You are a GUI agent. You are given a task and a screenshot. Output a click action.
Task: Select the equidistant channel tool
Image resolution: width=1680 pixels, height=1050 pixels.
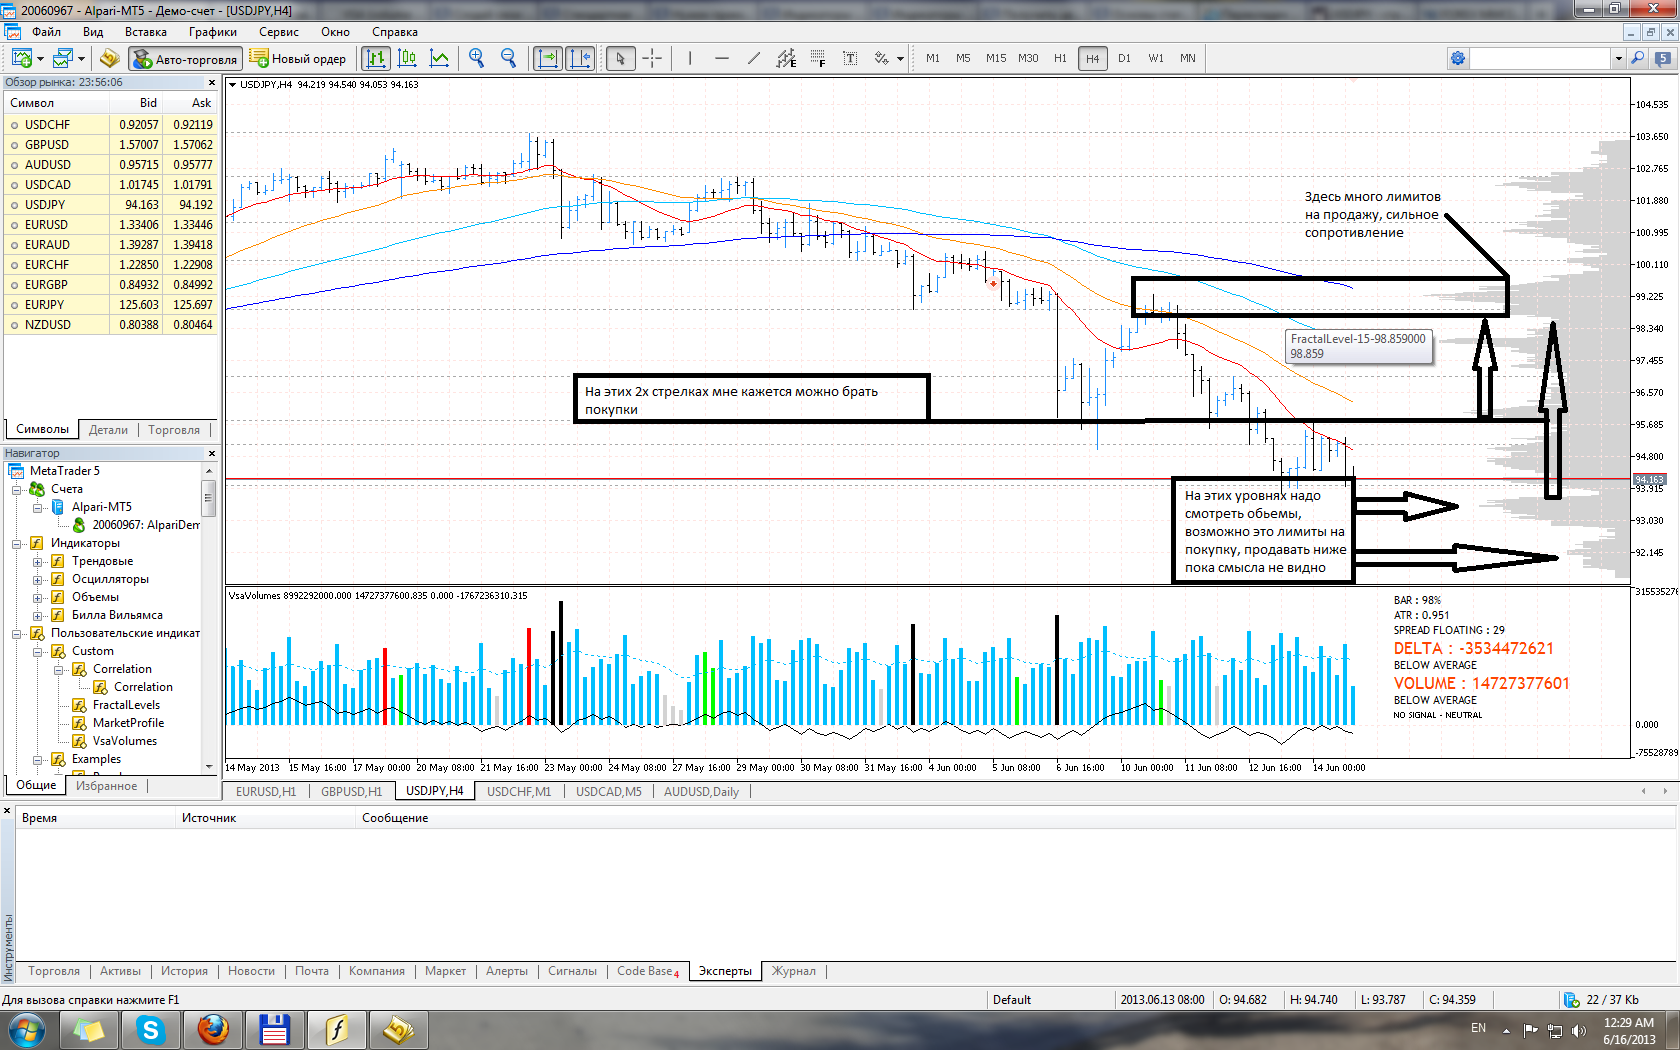(786, 58)
